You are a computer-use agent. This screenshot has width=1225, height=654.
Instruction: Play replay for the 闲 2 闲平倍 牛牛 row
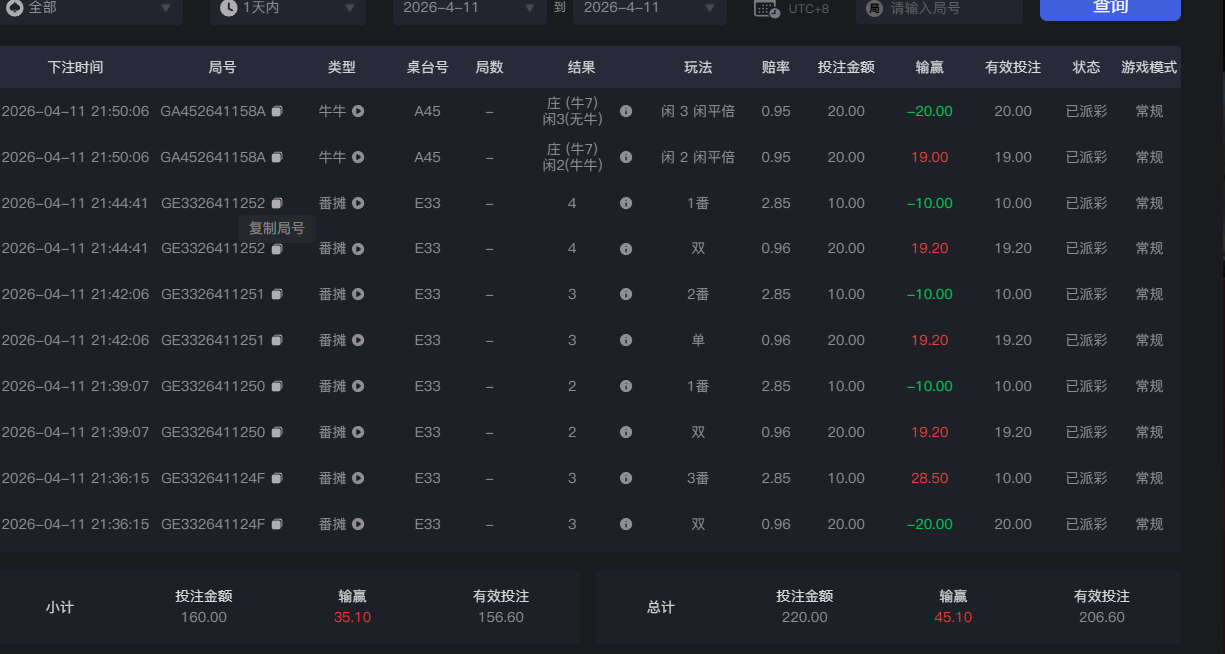coord(358,157)
